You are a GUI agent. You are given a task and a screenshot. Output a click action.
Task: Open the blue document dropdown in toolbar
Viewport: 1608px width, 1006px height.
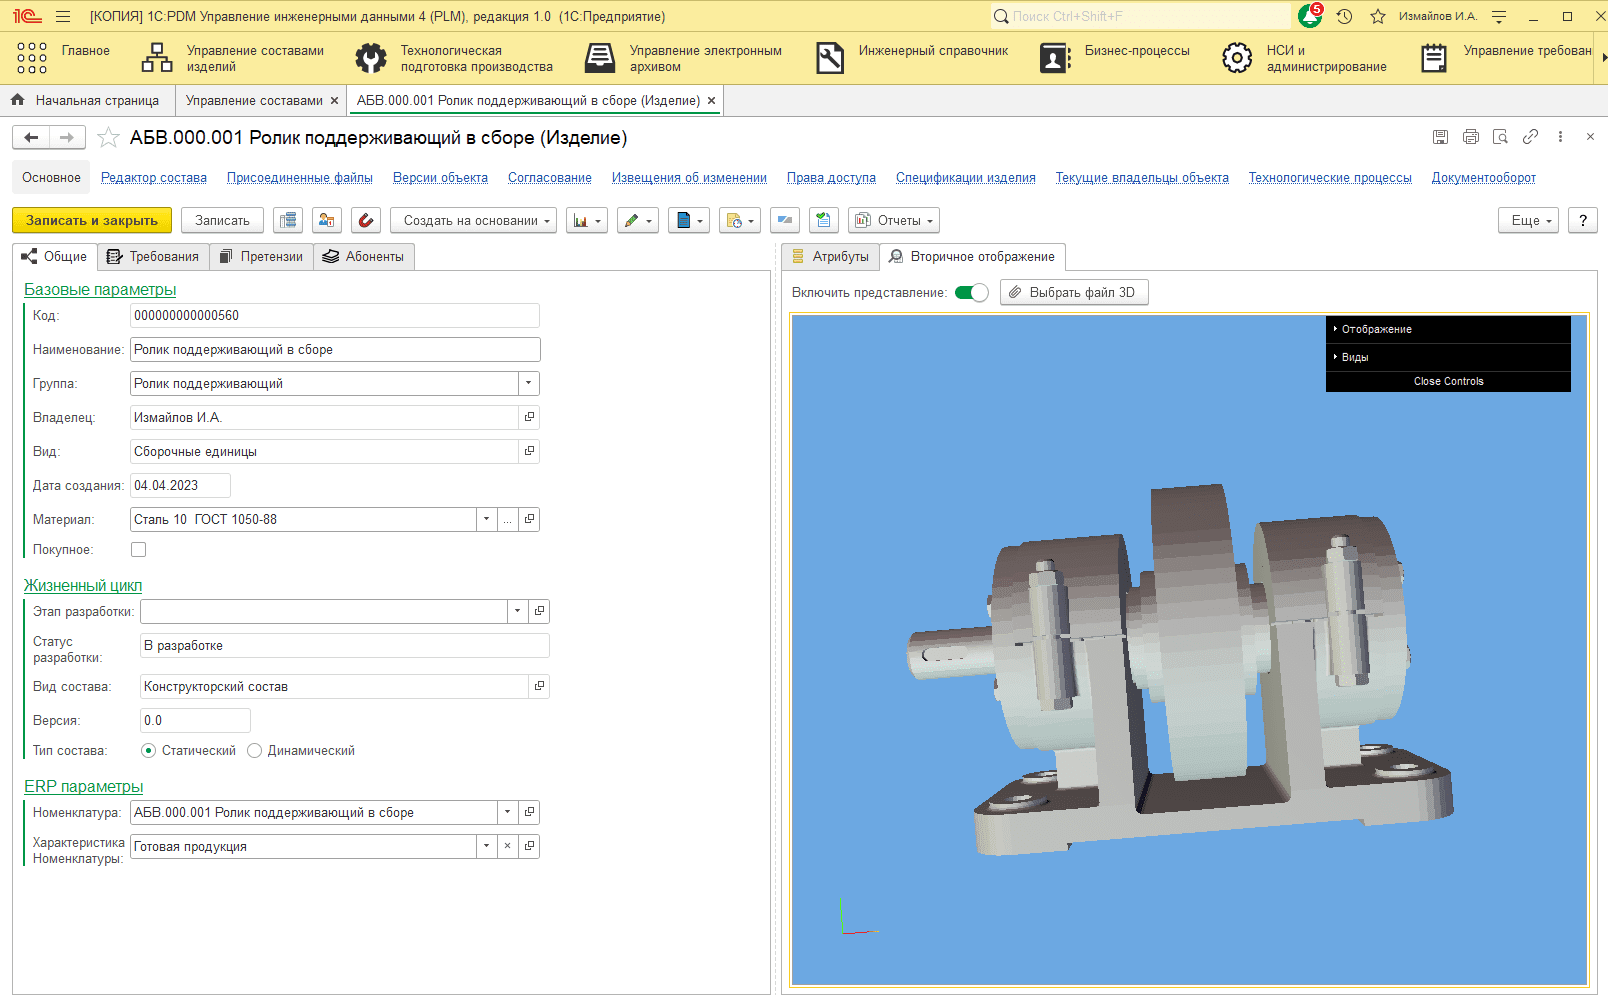689,220
